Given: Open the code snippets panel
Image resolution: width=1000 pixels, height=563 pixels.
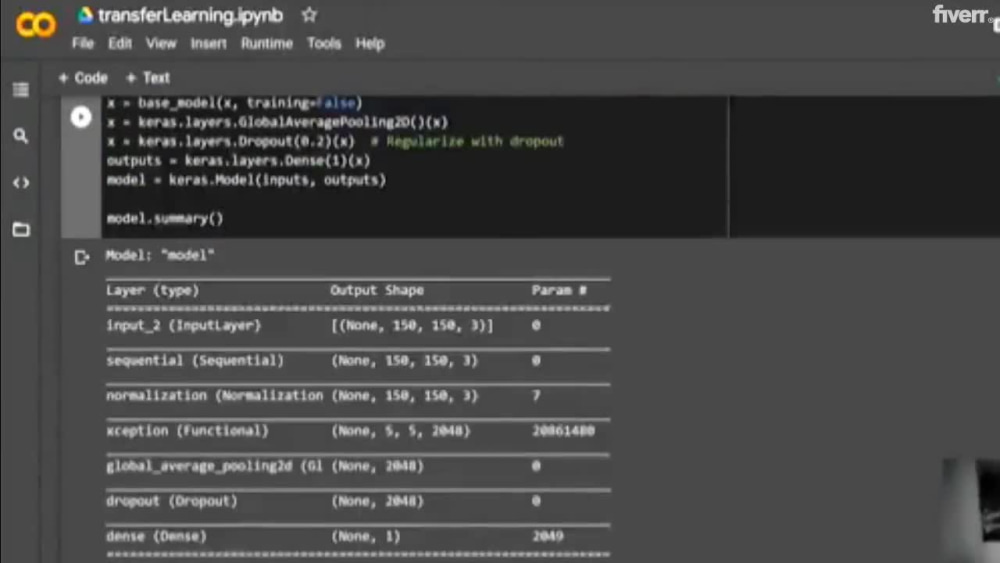Looking at the screenshot, I should [21, 183].
